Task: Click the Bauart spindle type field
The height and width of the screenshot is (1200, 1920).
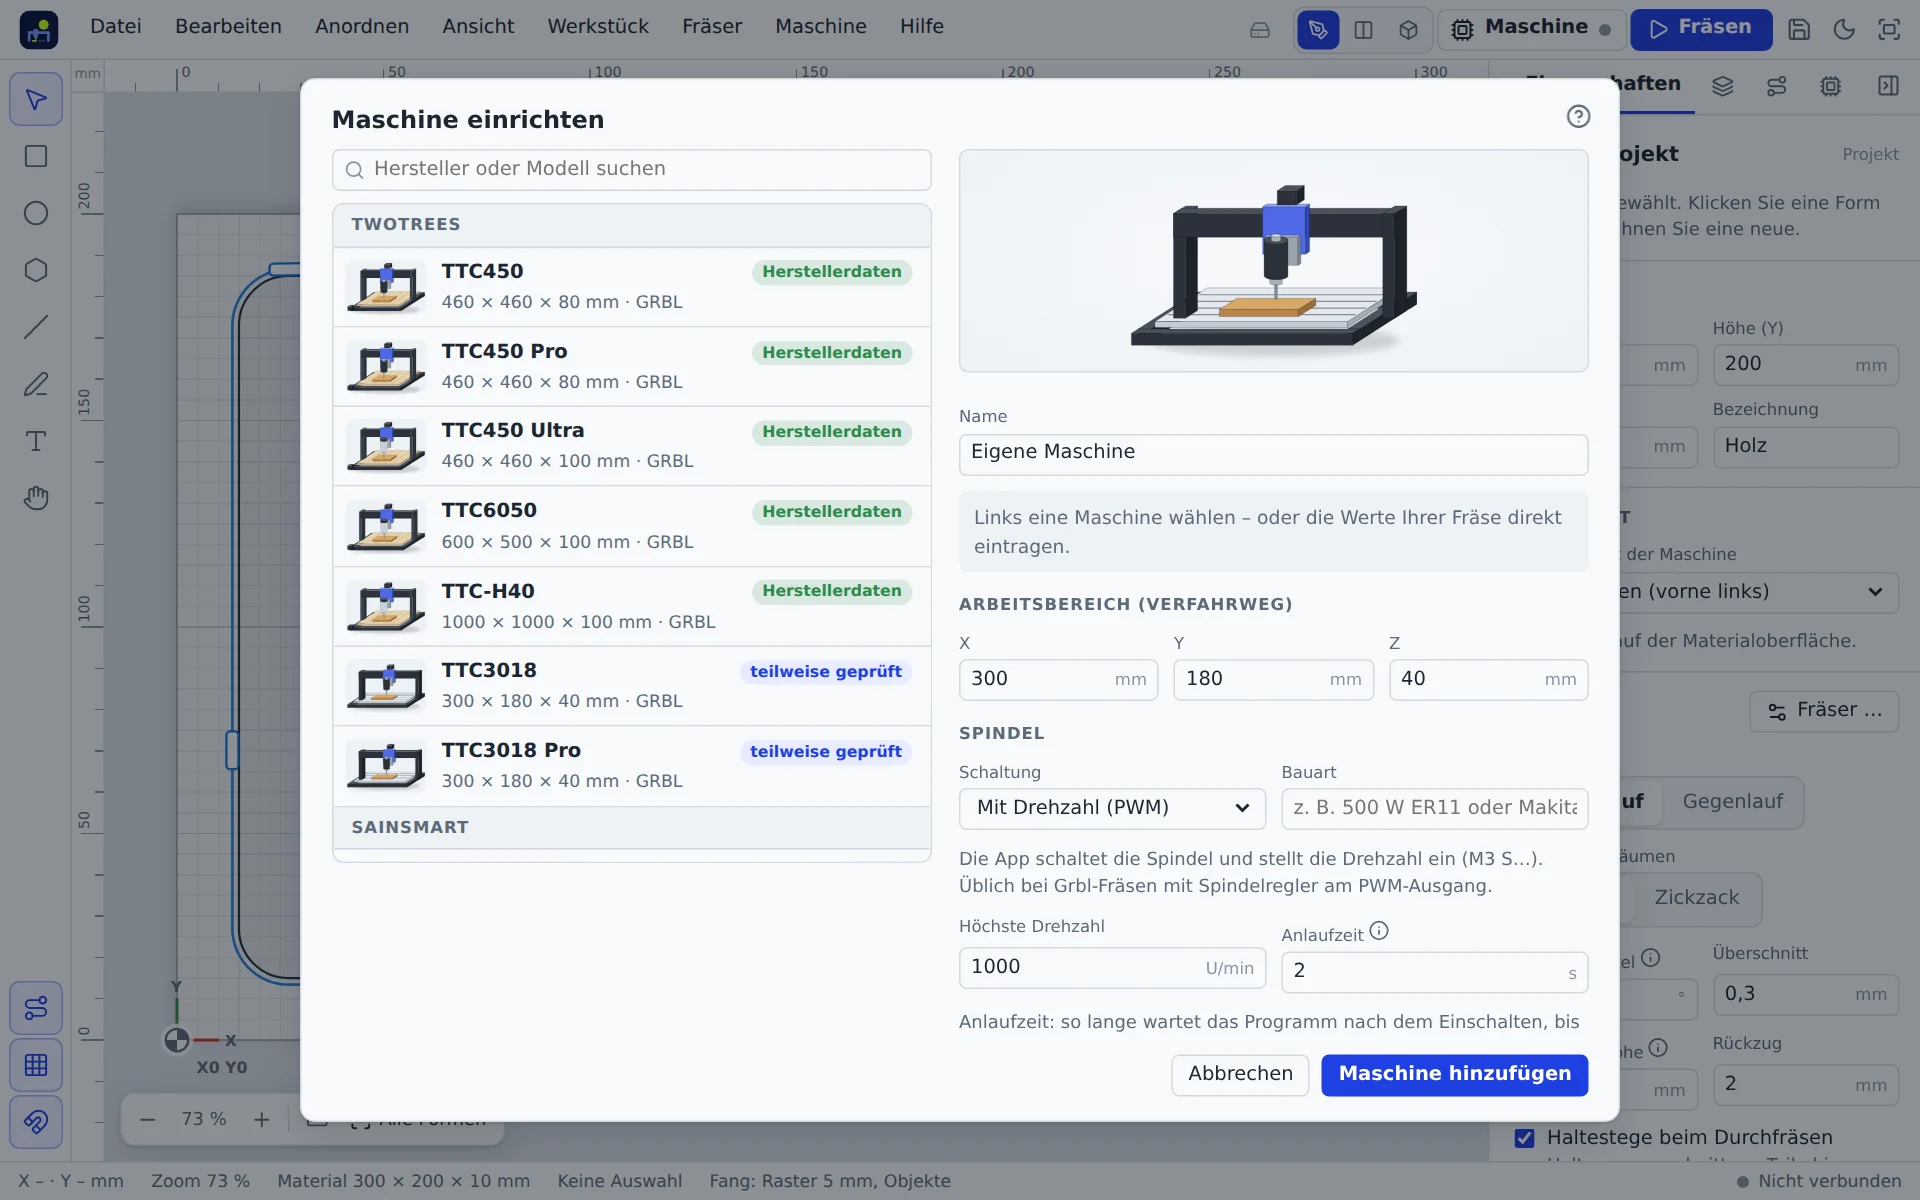Action: (1434, 808)
